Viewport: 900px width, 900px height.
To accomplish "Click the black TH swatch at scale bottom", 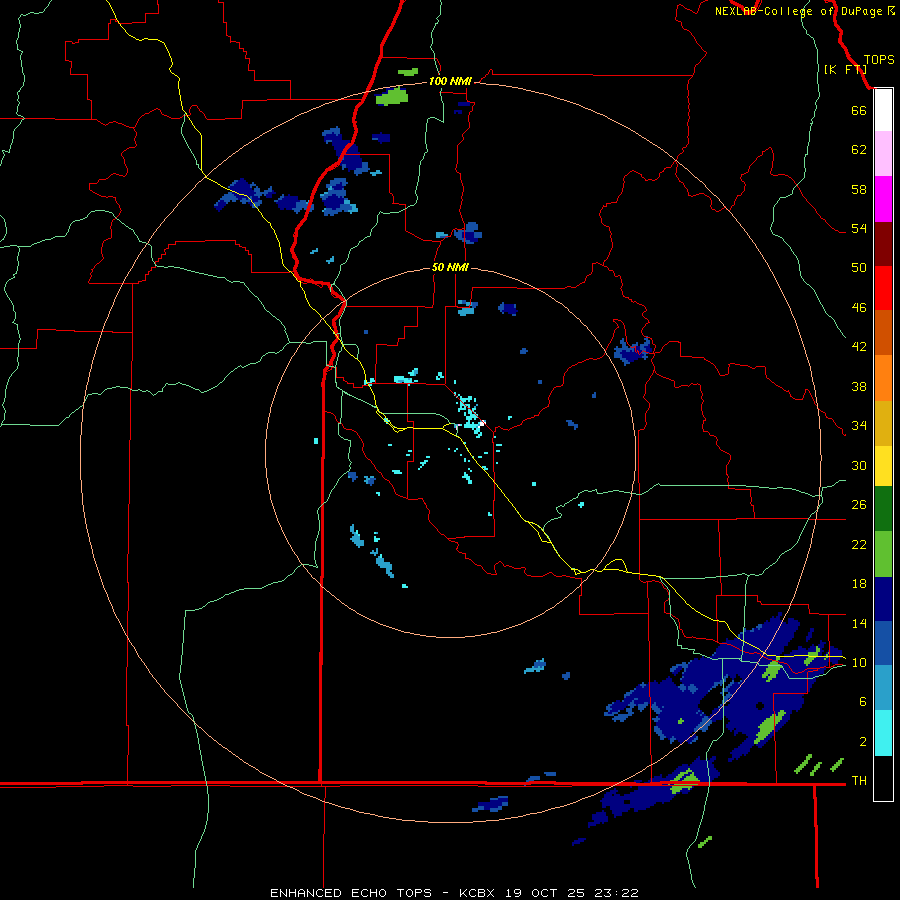I will pyautogui.click(x=883, y=778).
